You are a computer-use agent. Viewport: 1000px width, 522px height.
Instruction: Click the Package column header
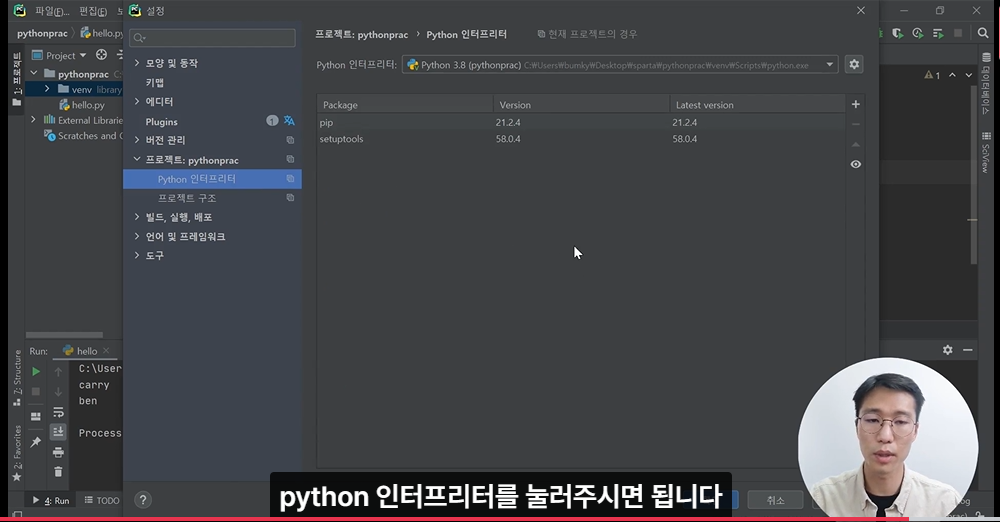click(x=405, y=105)
